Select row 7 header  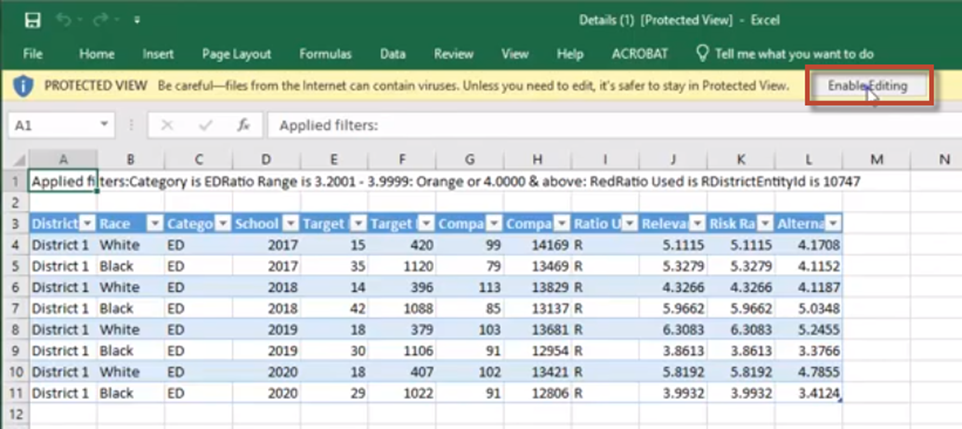click(15, 308)
